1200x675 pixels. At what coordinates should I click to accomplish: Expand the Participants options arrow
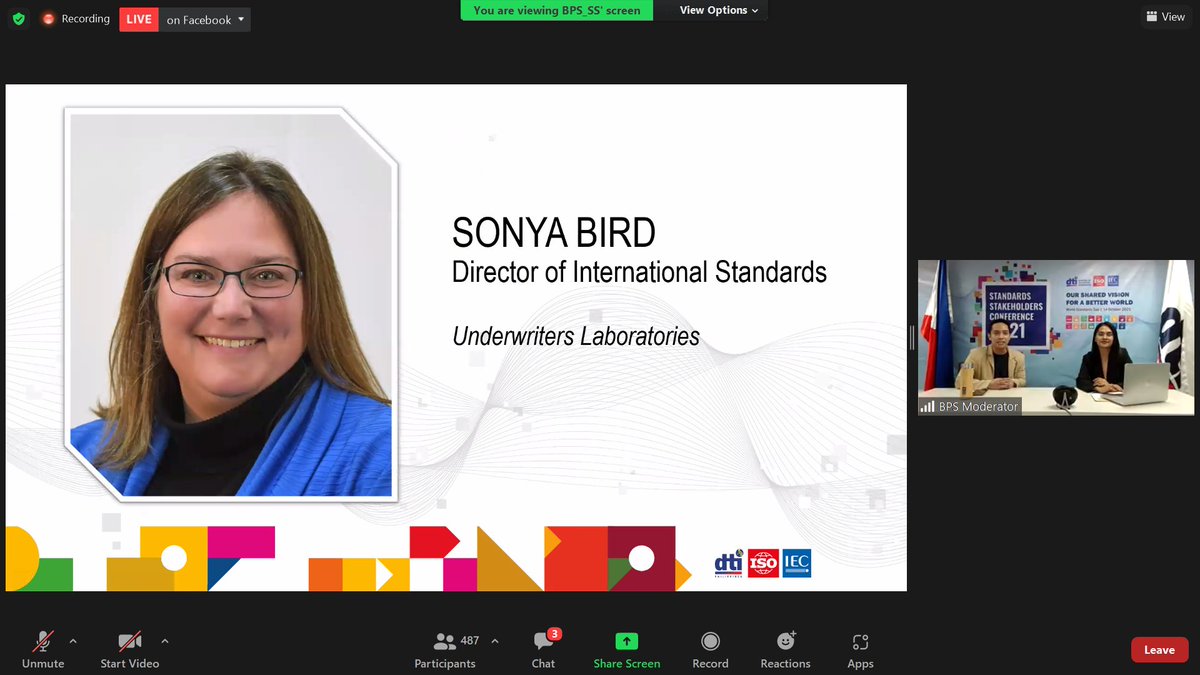pyautogui.click(x=495, y=641)
